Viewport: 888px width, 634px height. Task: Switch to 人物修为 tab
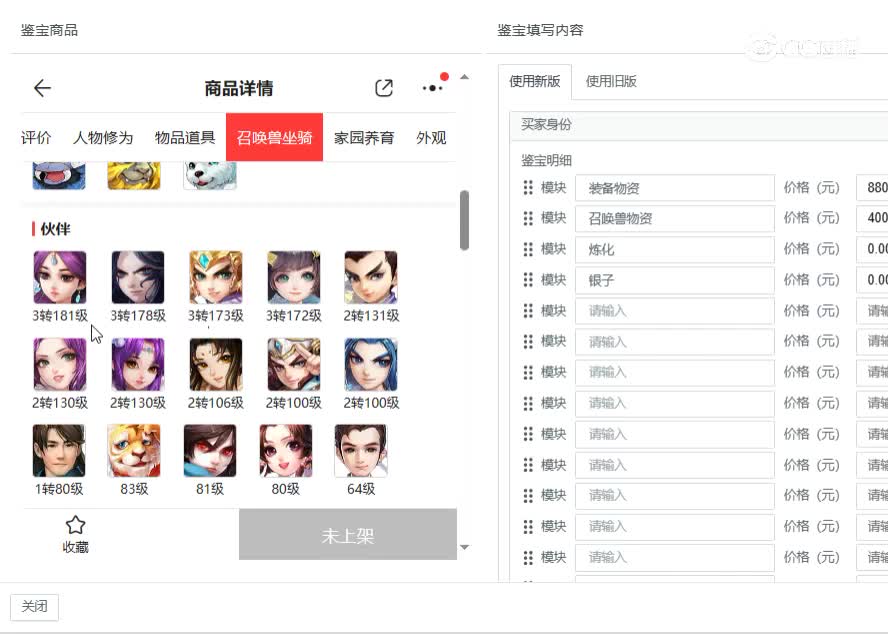pyautogui.click(x=103, y=138)
